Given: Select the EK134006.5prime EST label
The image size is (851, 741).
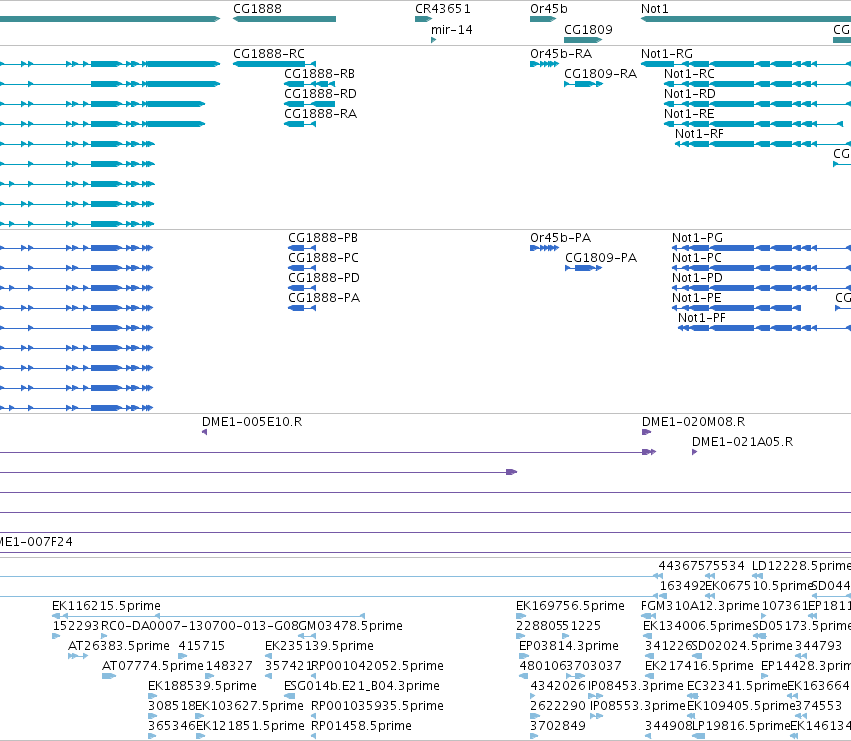Looking at the screenshot, I should pos(697,626).
